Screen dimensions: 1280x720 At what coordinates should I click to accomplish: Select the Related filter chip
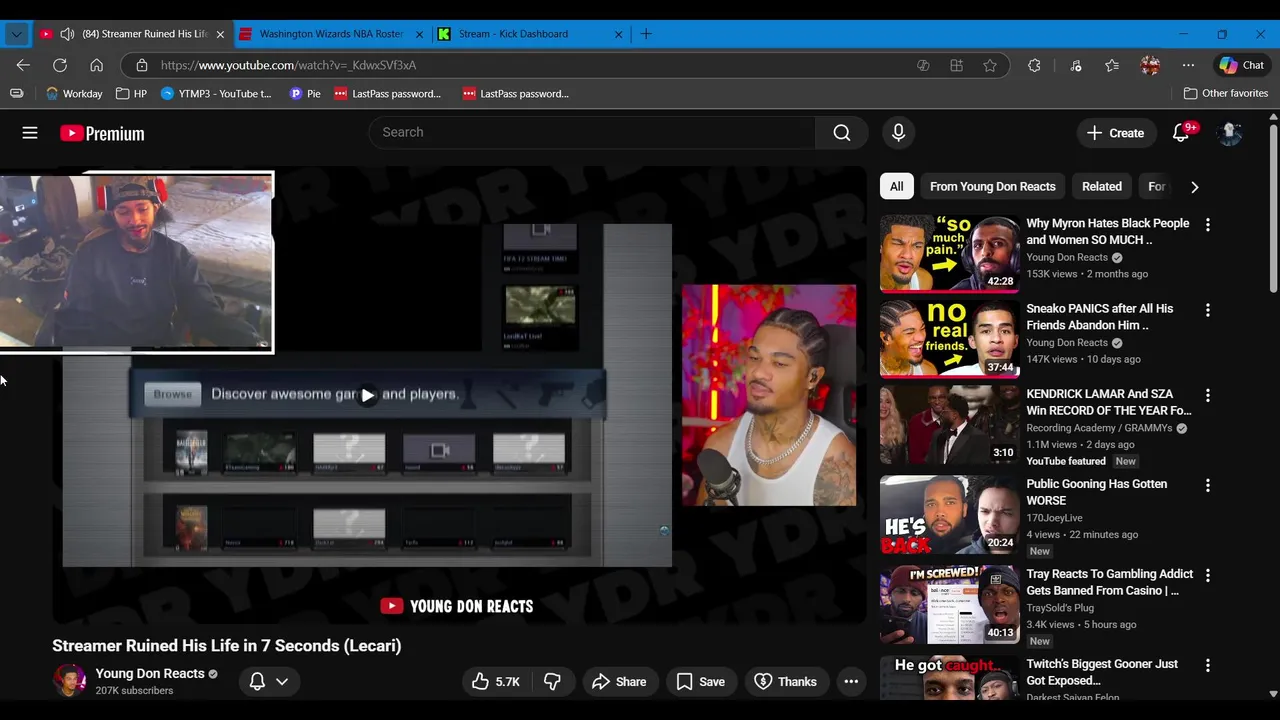coord(1102,186)
